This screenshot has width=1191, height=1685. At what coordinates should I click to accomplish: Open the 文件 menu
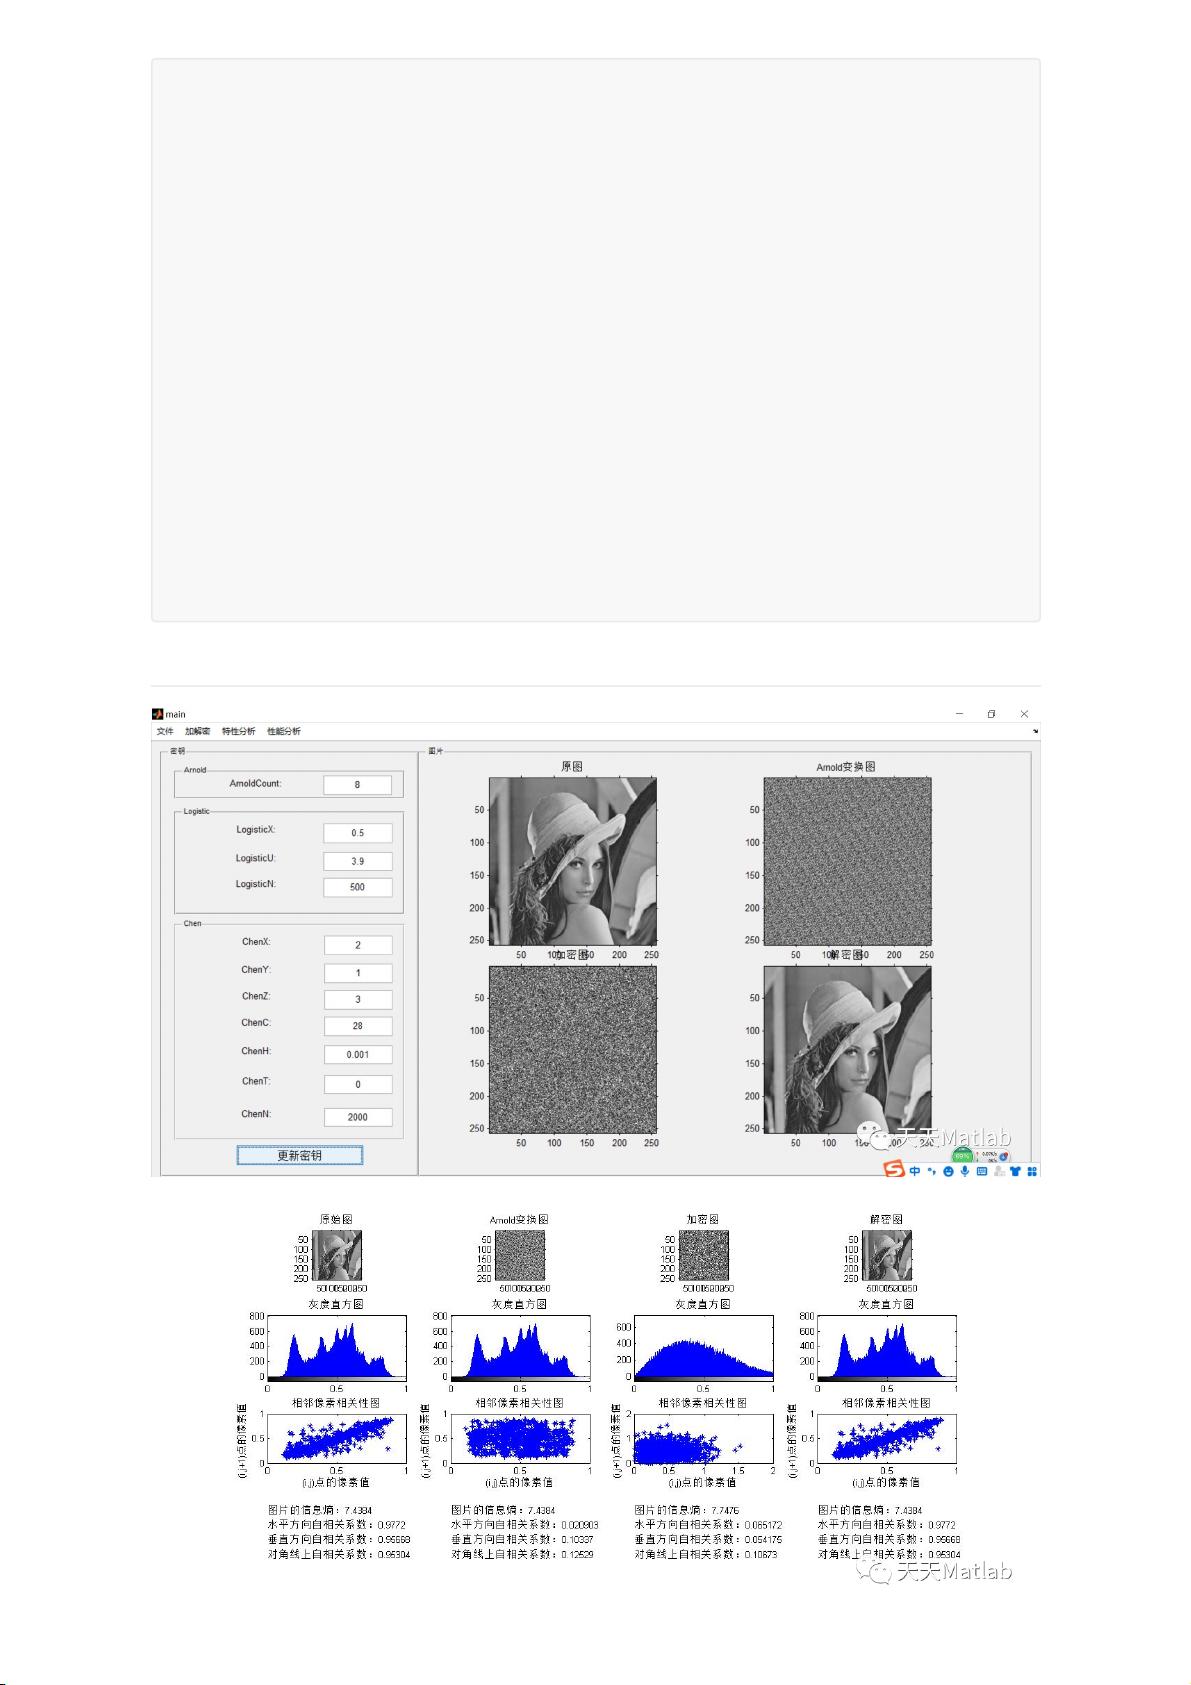(165, 731)
